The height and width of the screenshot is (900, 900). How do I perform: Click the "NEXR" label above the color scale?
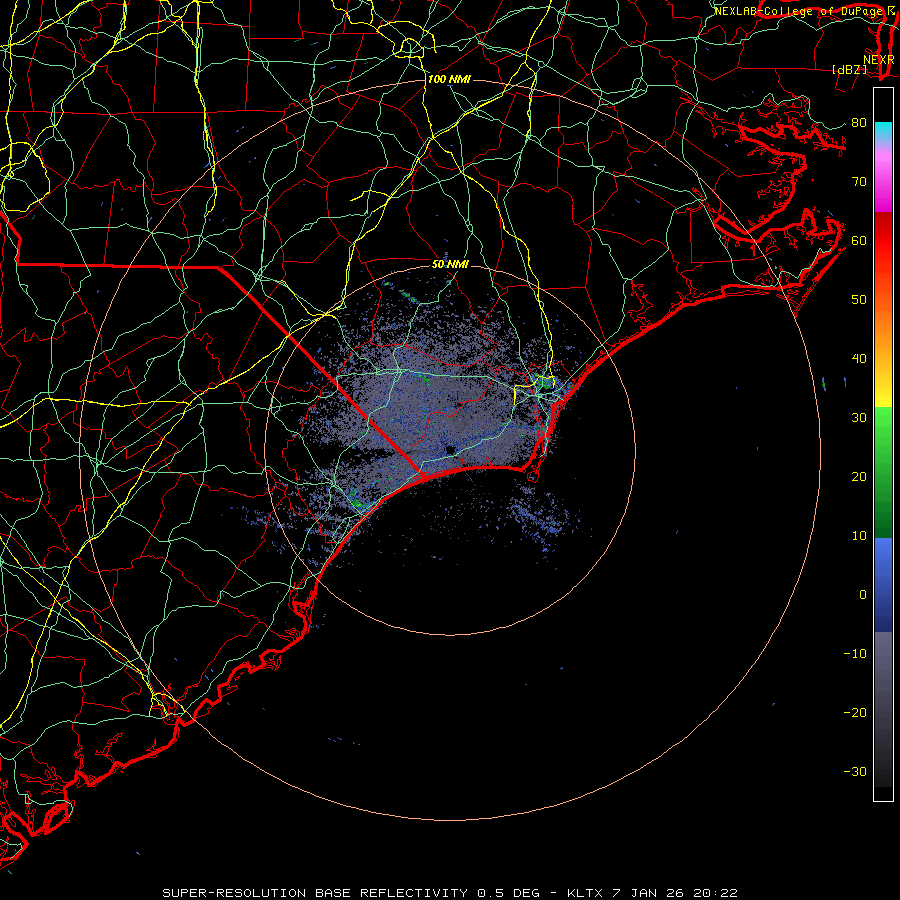tap(879, 60)
